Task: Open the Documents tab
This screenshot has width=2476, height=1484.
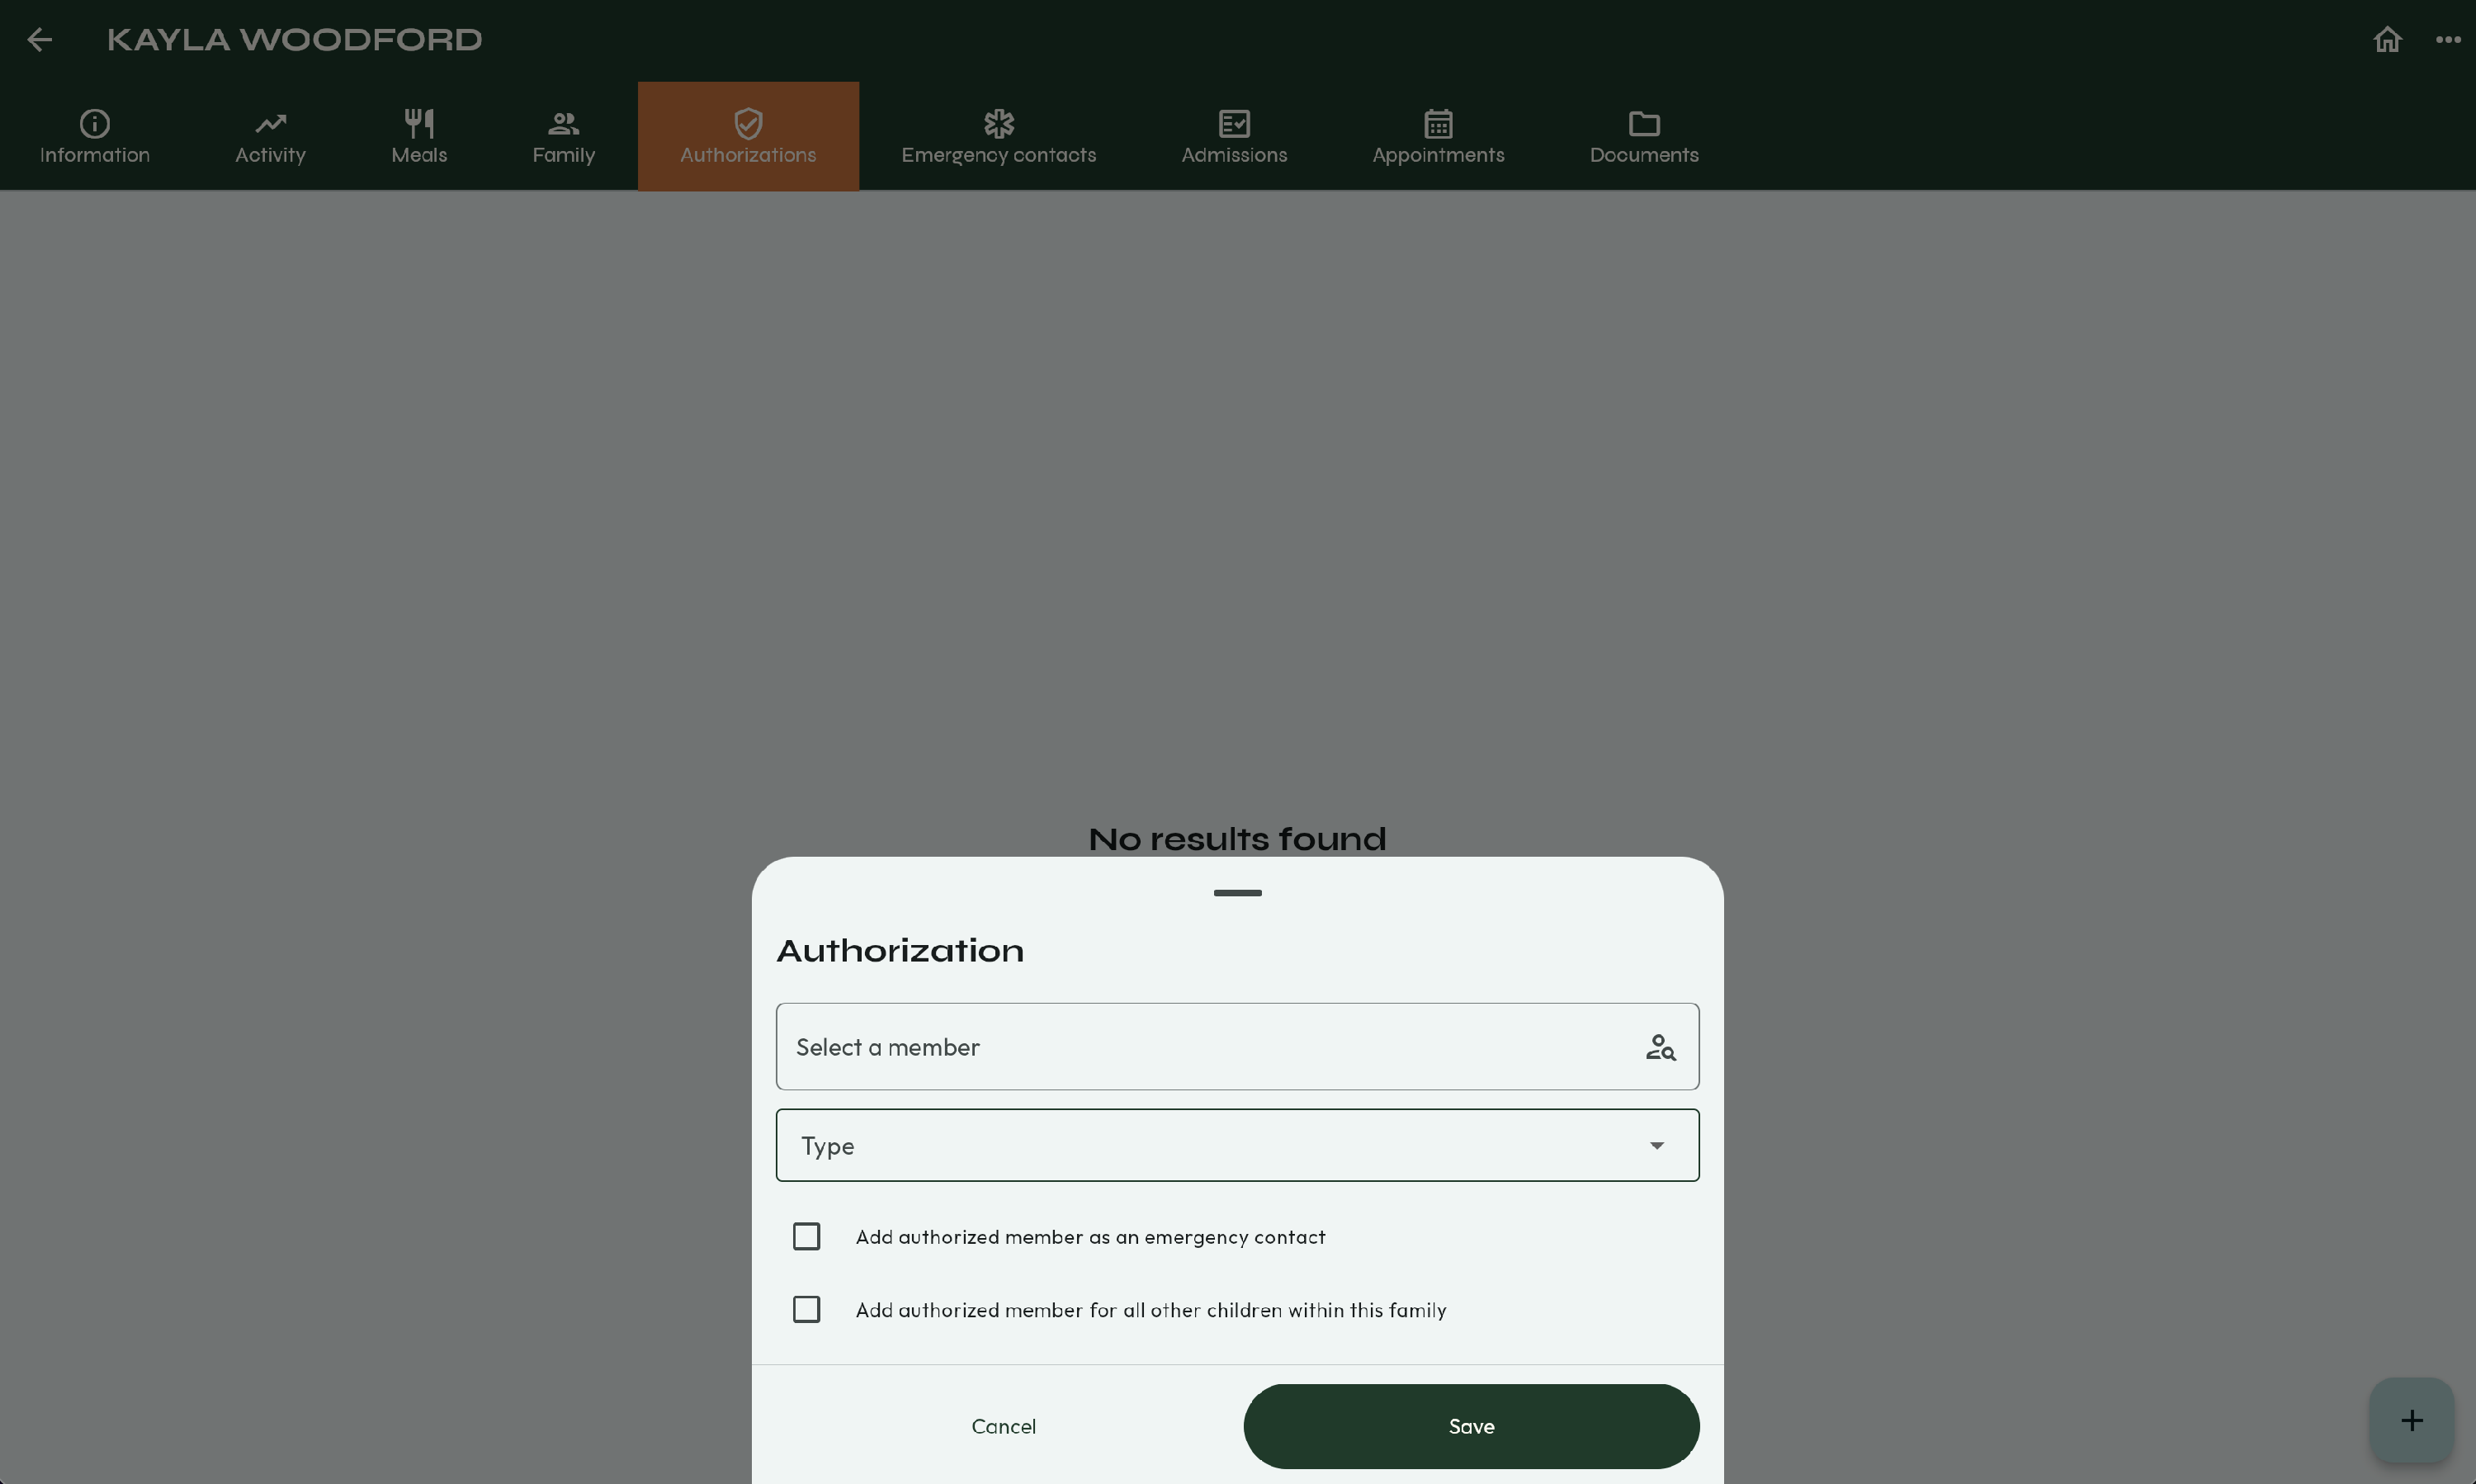Action: pos(1643,136)
